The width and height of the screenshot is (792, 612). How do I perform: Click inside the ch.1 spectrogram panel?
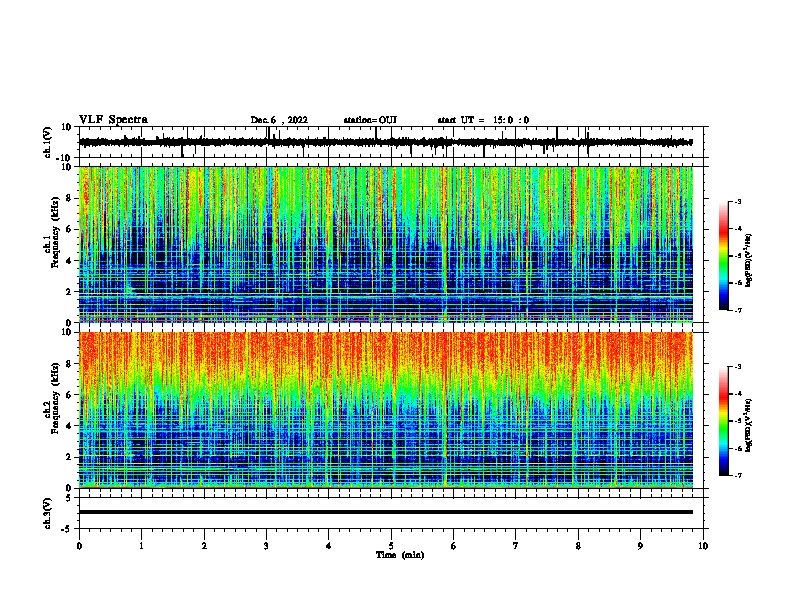click(x=386, y=244)
